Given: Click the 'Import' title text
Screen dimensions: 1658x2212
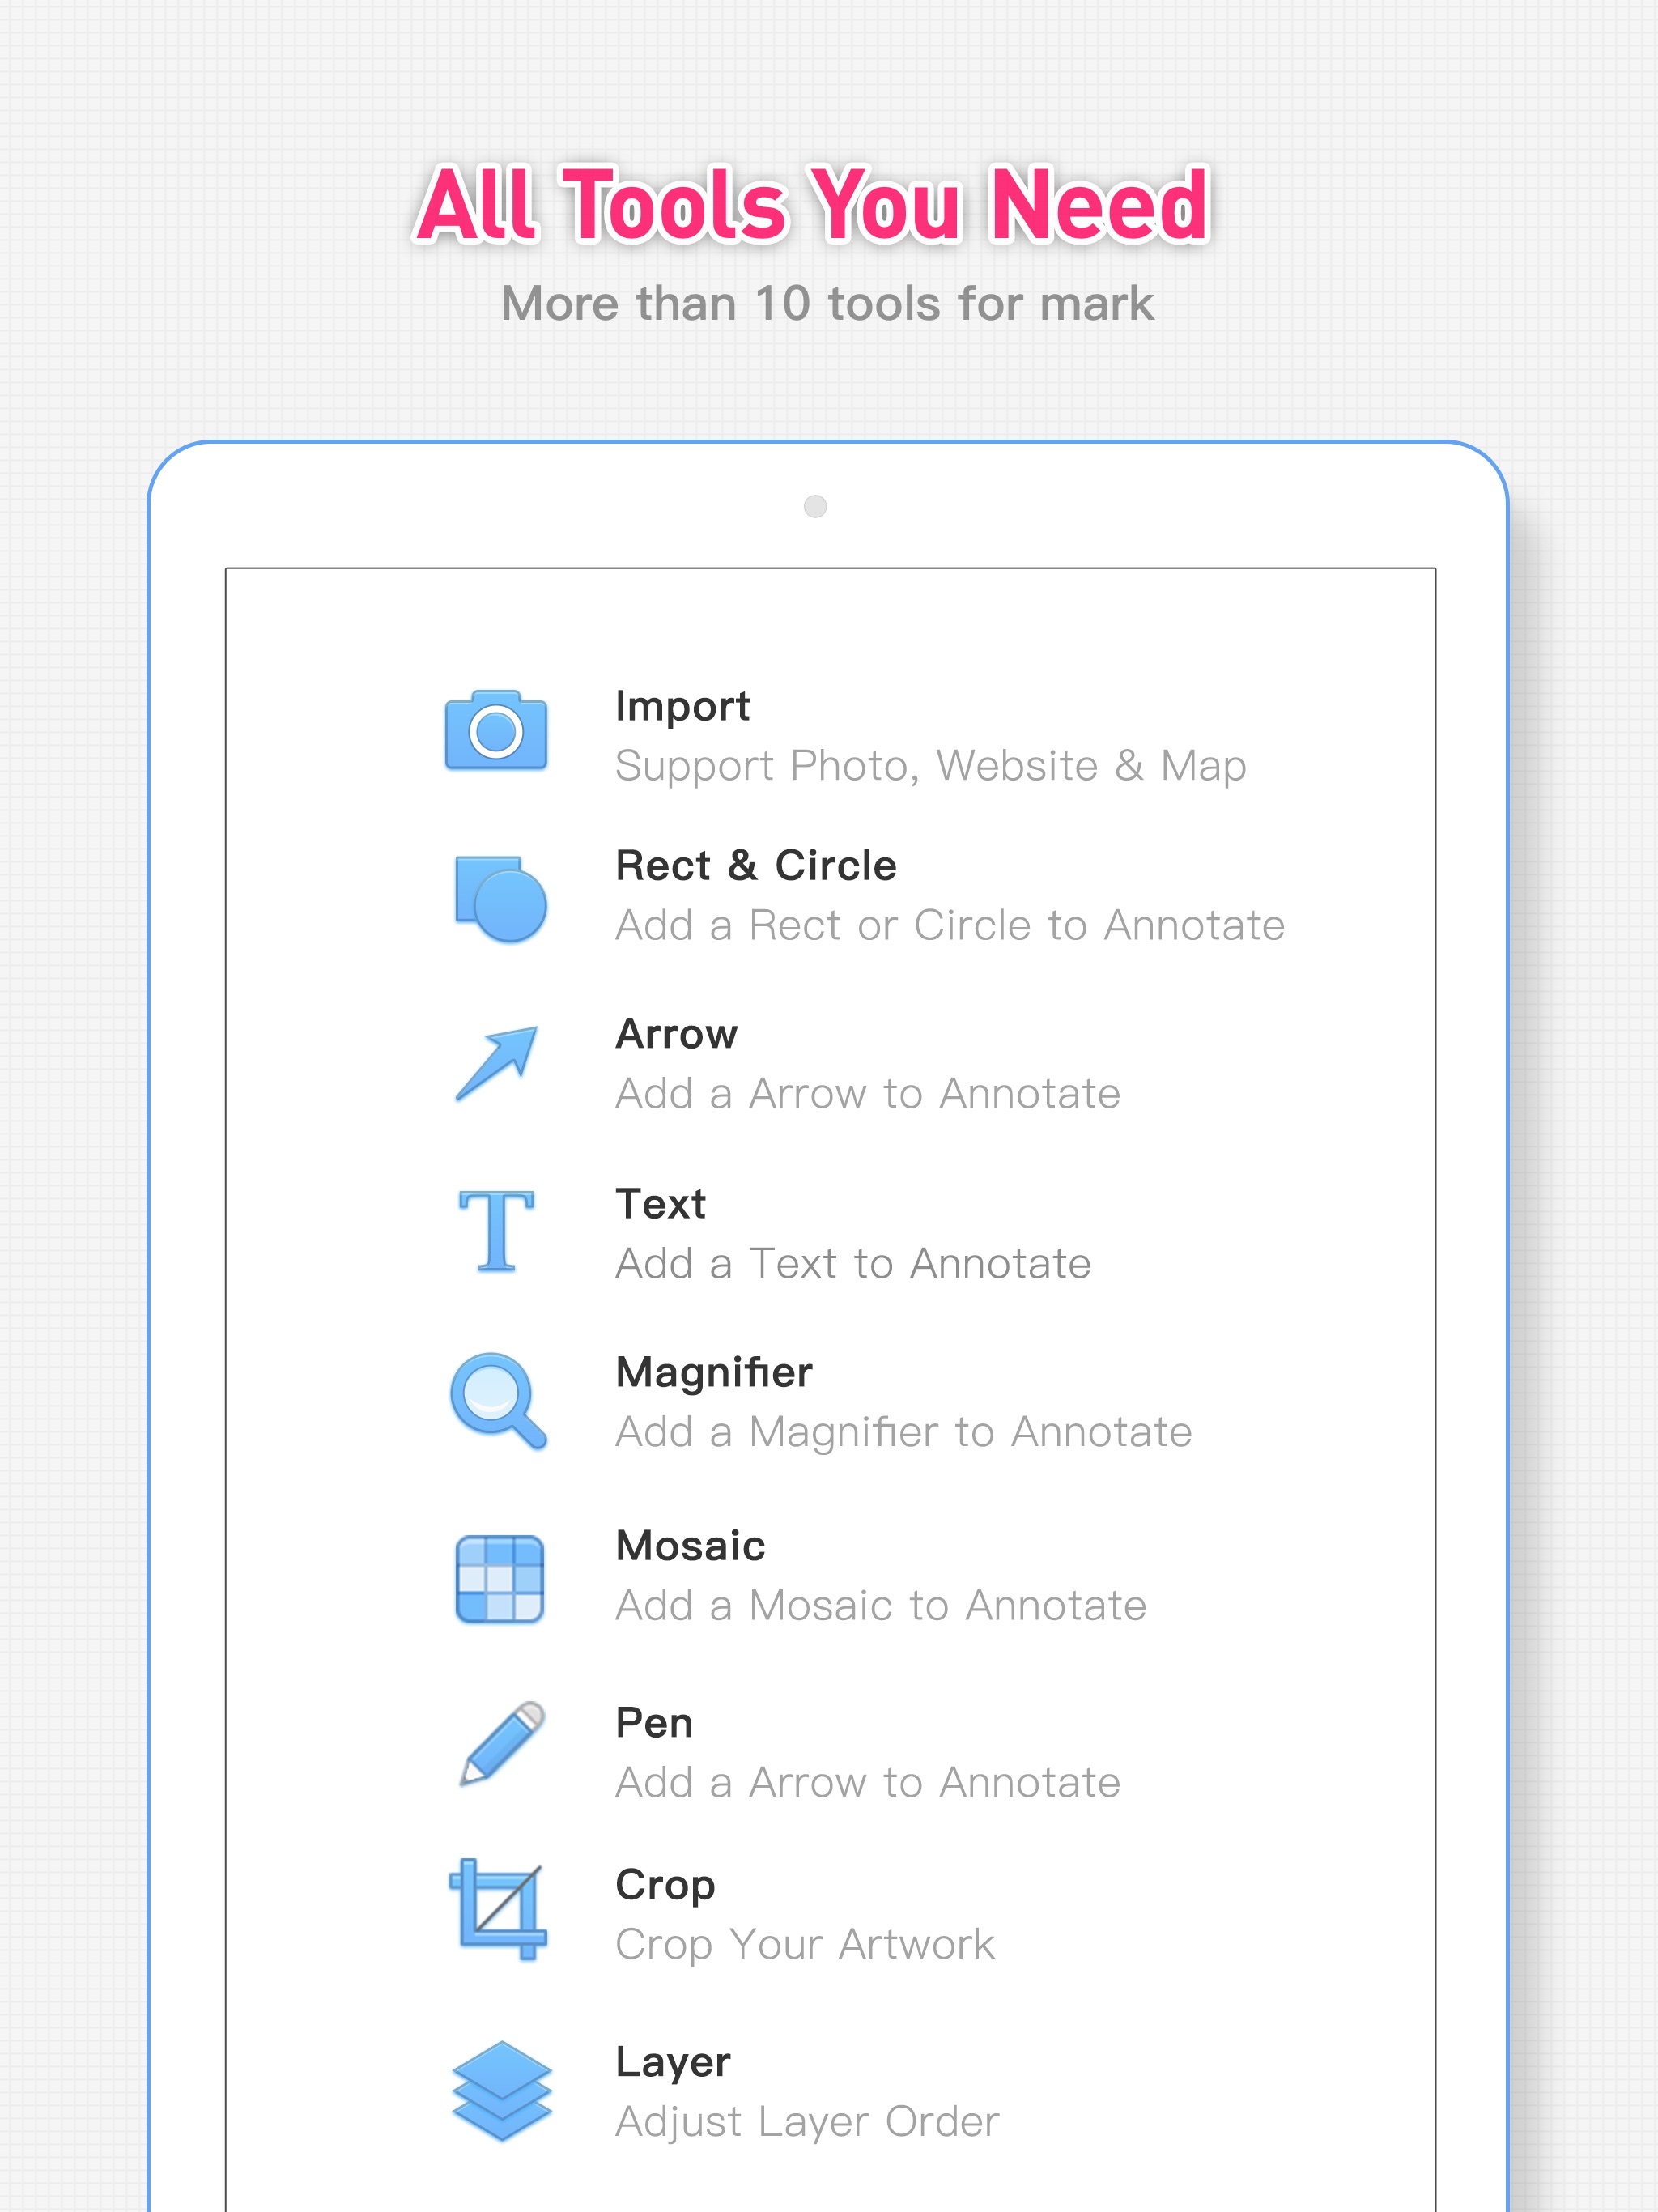Looking at the screenshot, I should tap(682, 707).
